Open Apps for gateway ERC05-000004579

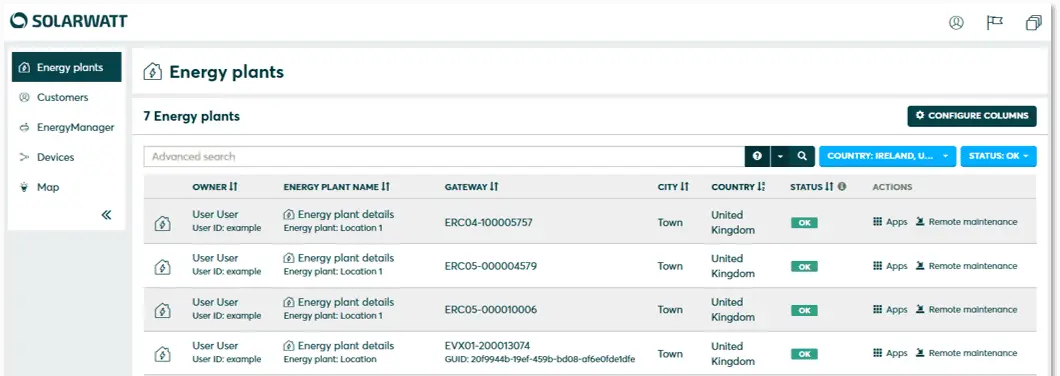(890, 266)
